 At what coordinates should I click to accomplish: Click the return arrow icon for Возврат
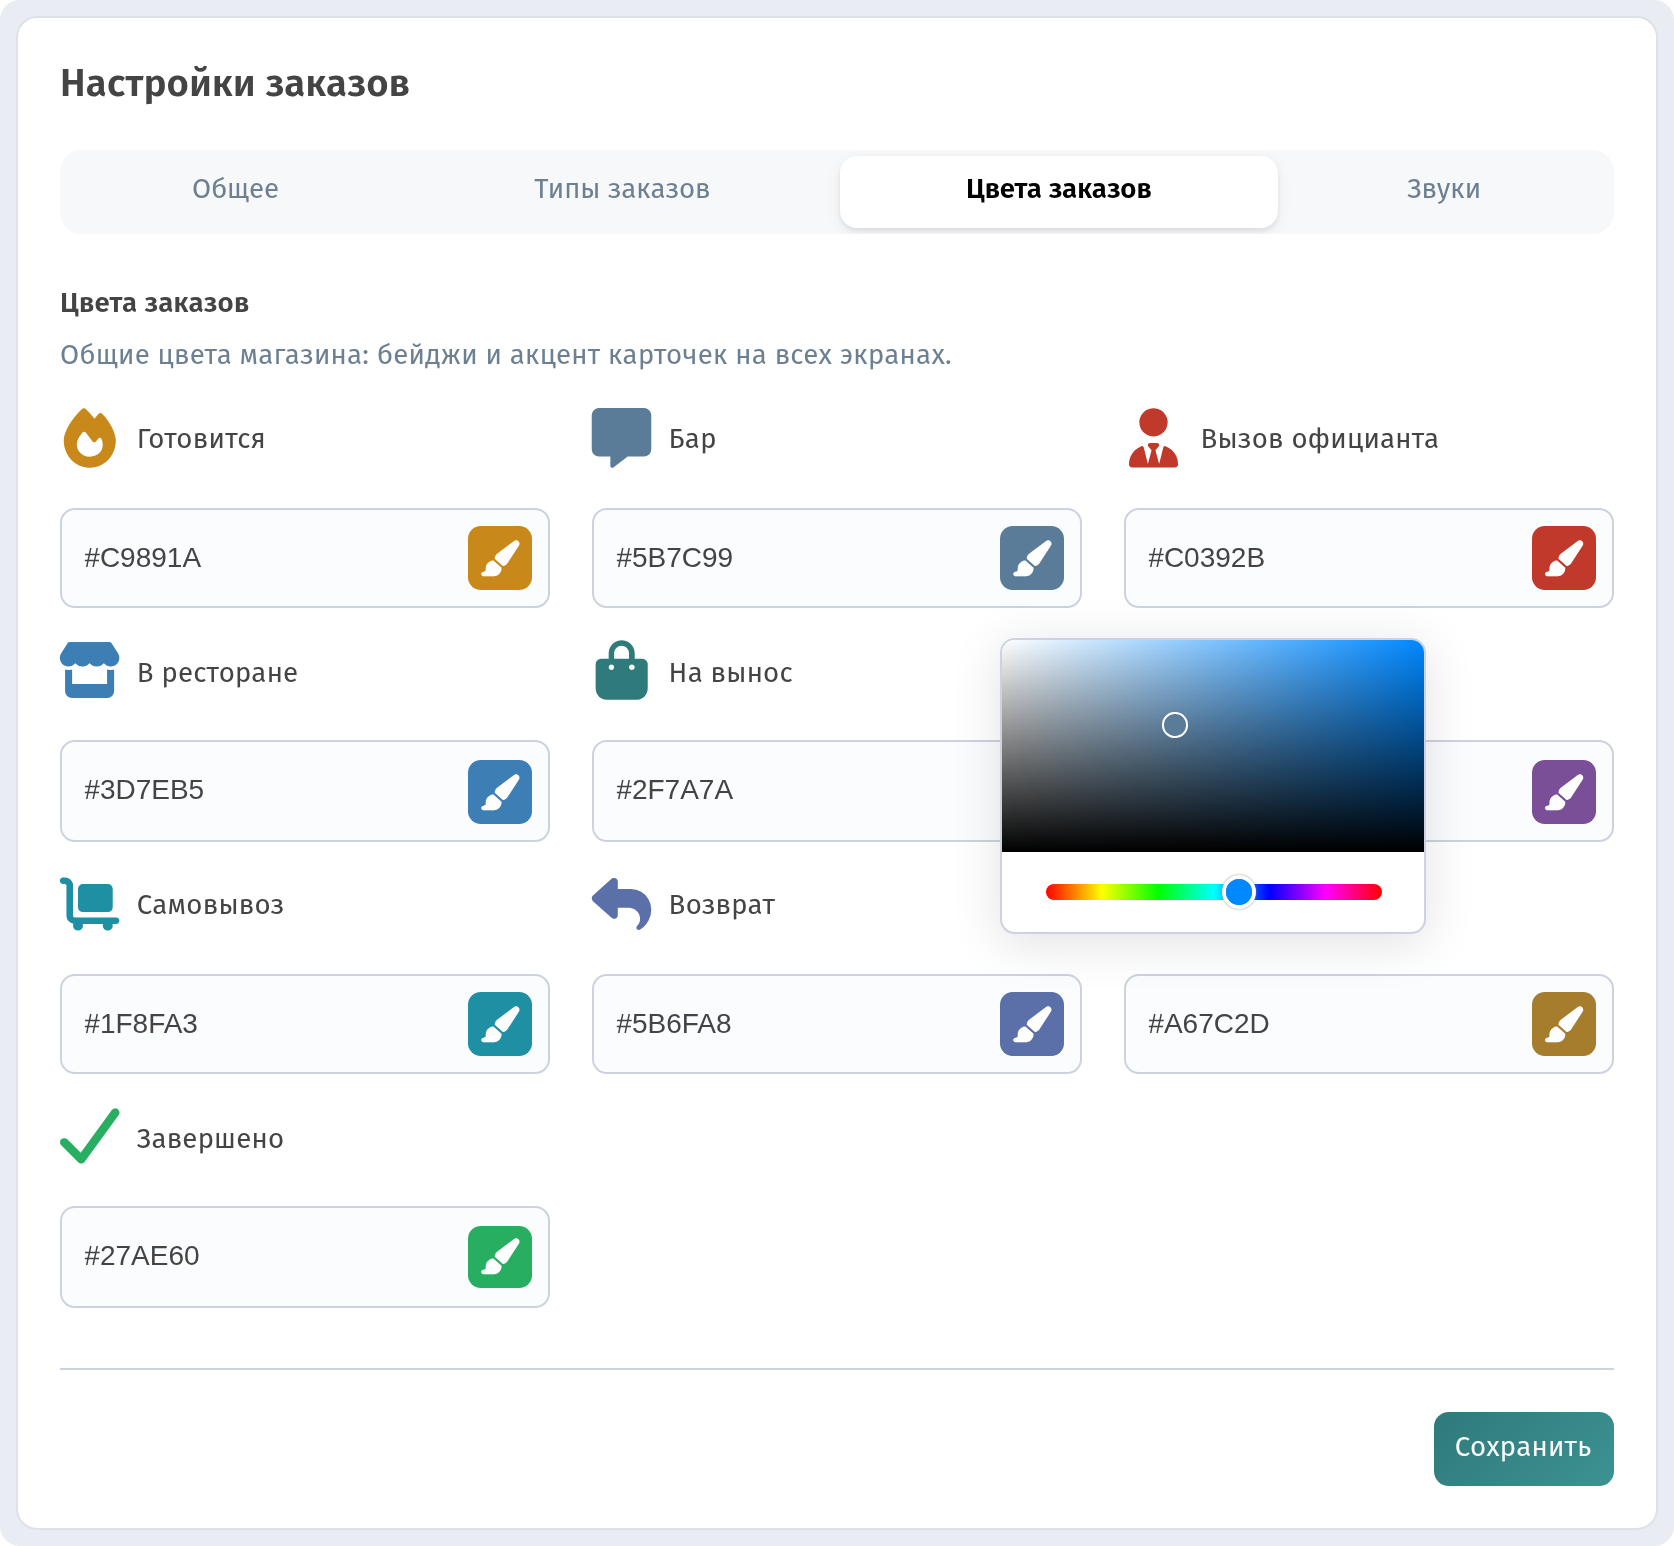click(621, 904)
